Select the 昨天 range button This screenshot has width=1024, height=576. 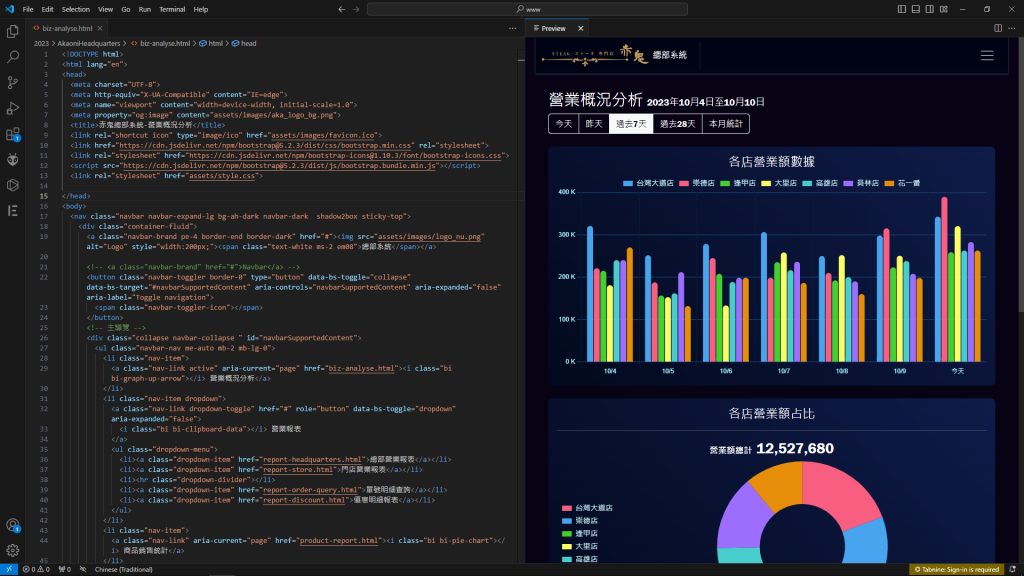click(x=594, y=123)
